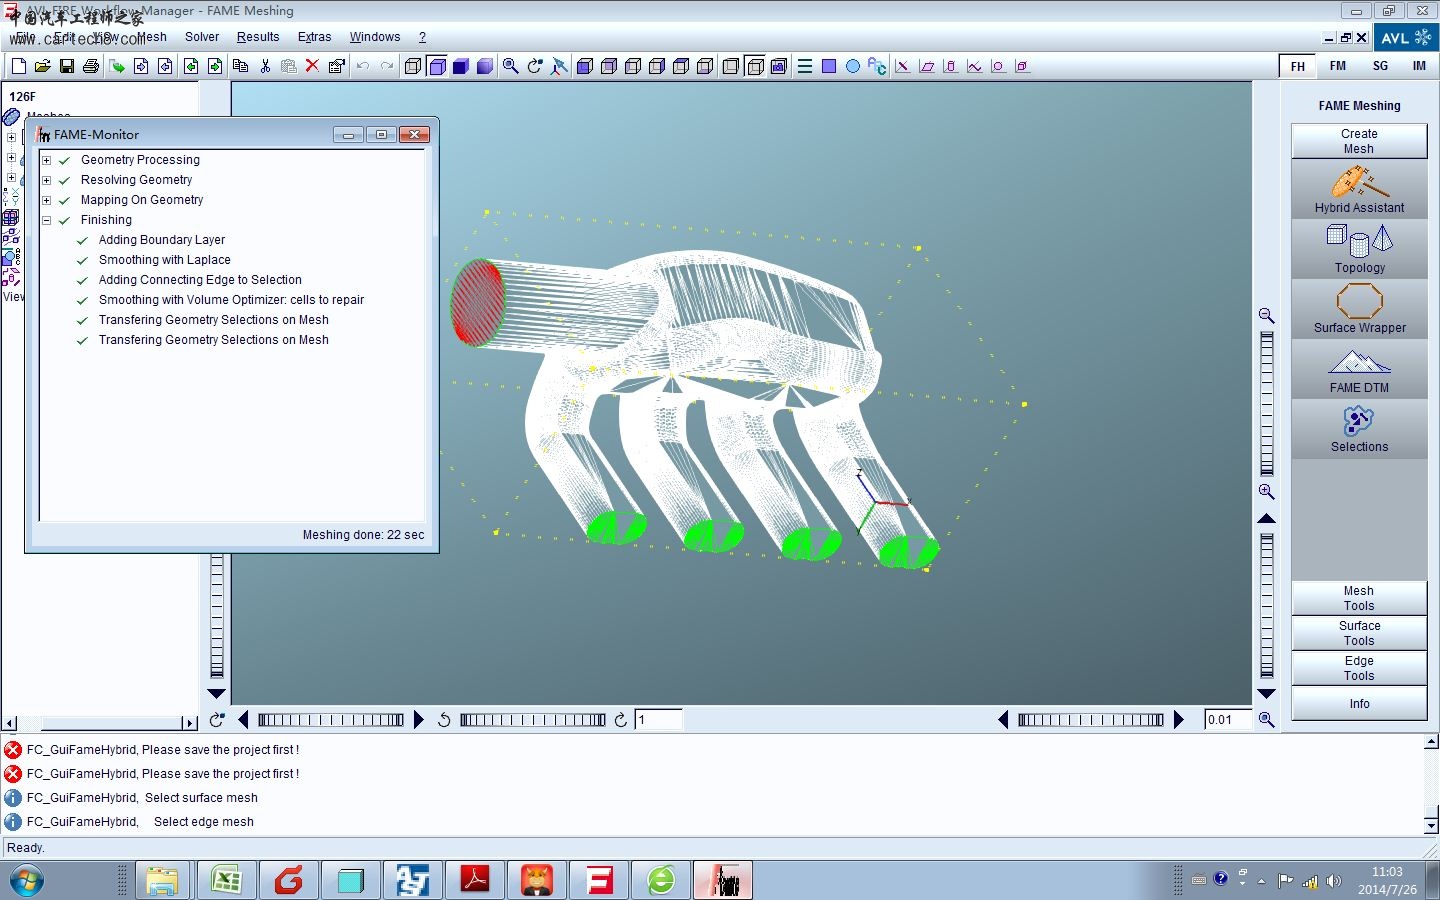
Task: Click the vertical slider beside the viewport's upper zoom icon
Action: [x=1267, y=404]
